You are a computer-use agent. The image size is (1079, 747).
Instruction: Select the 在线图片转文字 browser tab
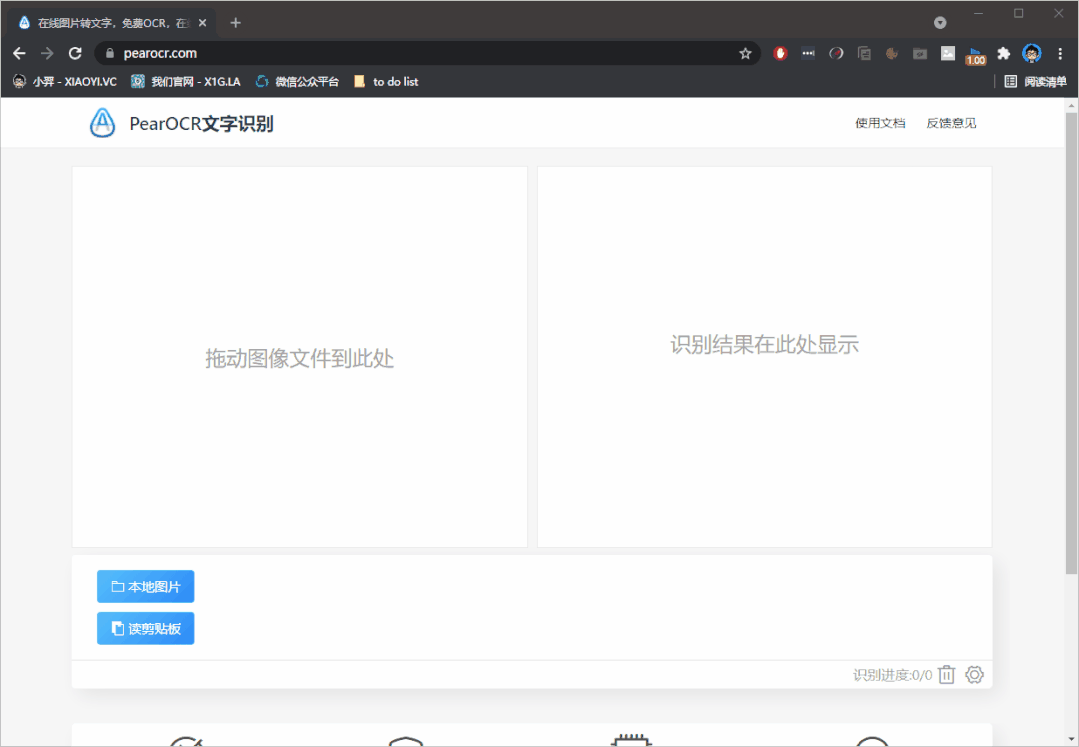click(108, 22)
